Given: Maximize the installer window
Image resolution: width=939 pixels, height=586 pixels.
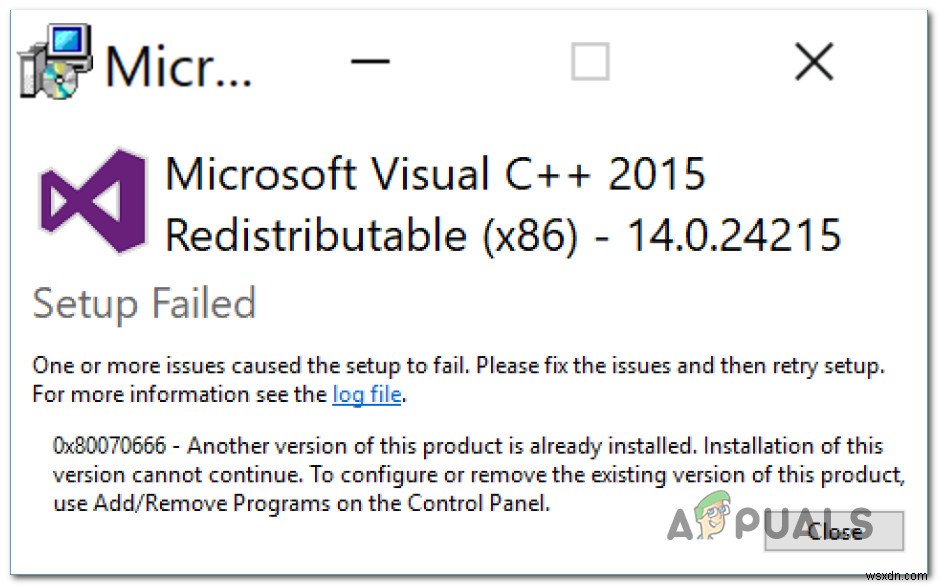Looking at the screenshot, I should coord(590,62).
